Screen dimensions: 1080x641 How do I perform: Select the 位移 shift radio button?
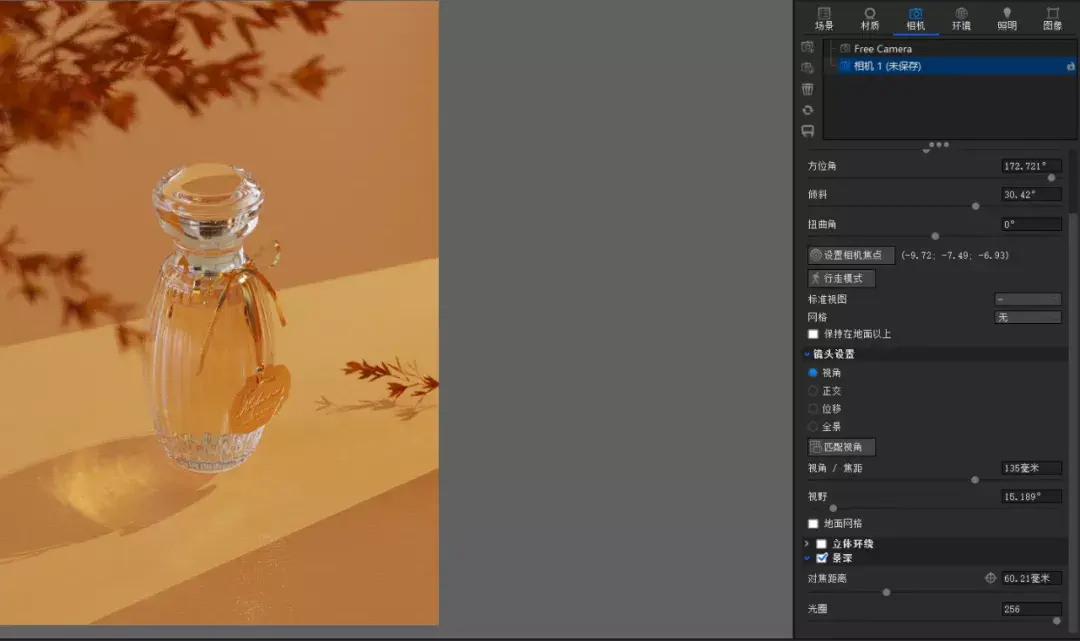tap(813, 408)
